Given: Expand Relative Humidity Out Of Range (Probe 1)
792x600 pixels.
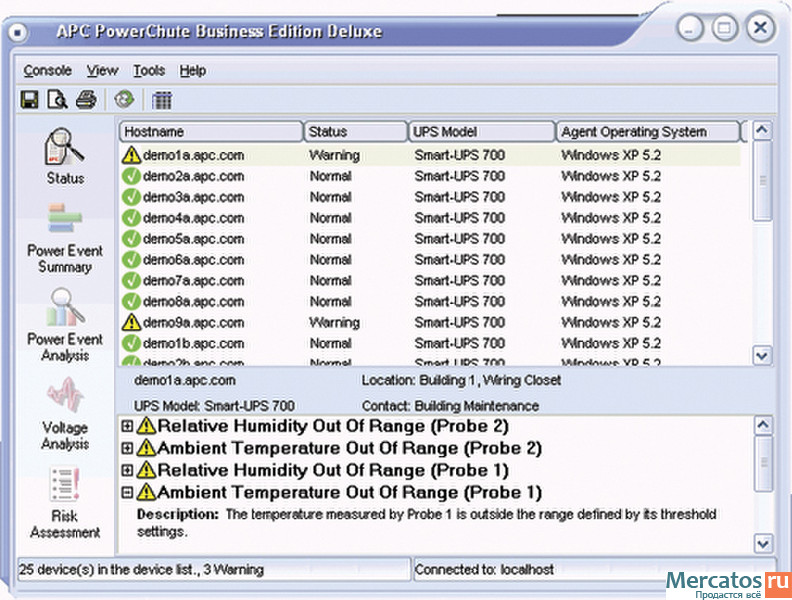Looking at the screenshot, I should coord(127,471).
